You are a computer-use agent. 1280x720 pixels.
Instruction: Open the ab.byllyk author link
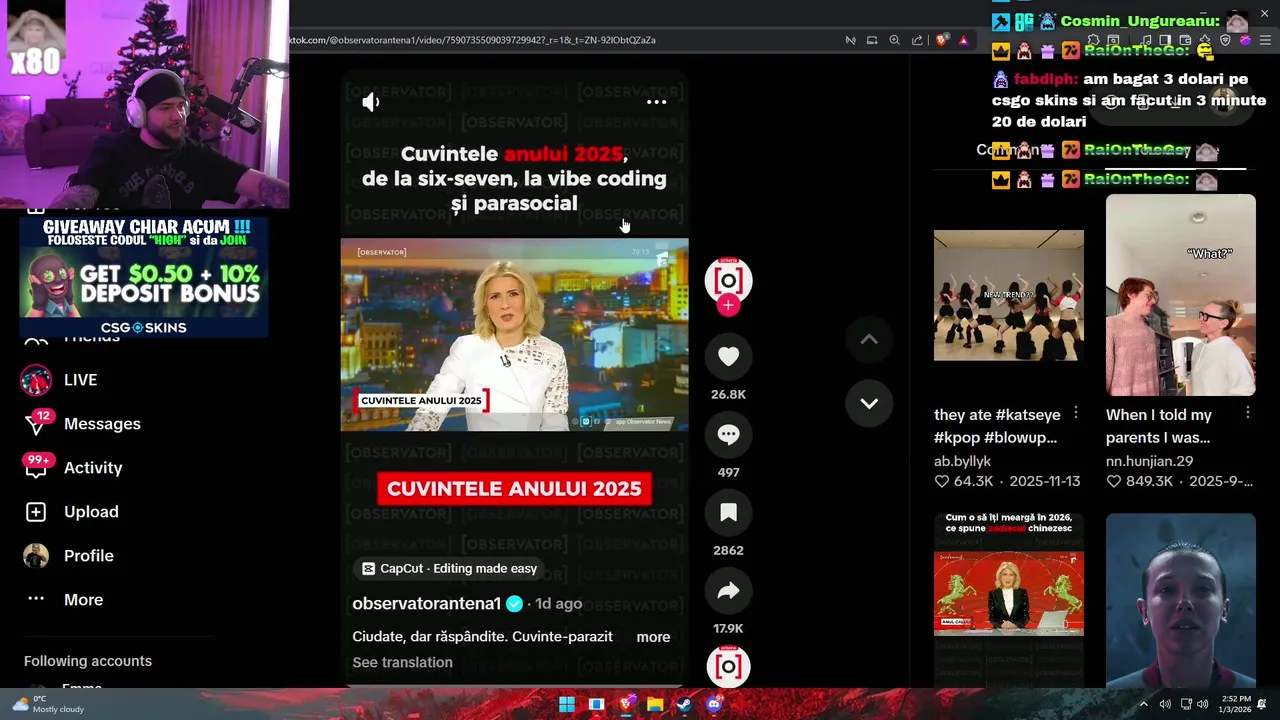tap(962, 461)
